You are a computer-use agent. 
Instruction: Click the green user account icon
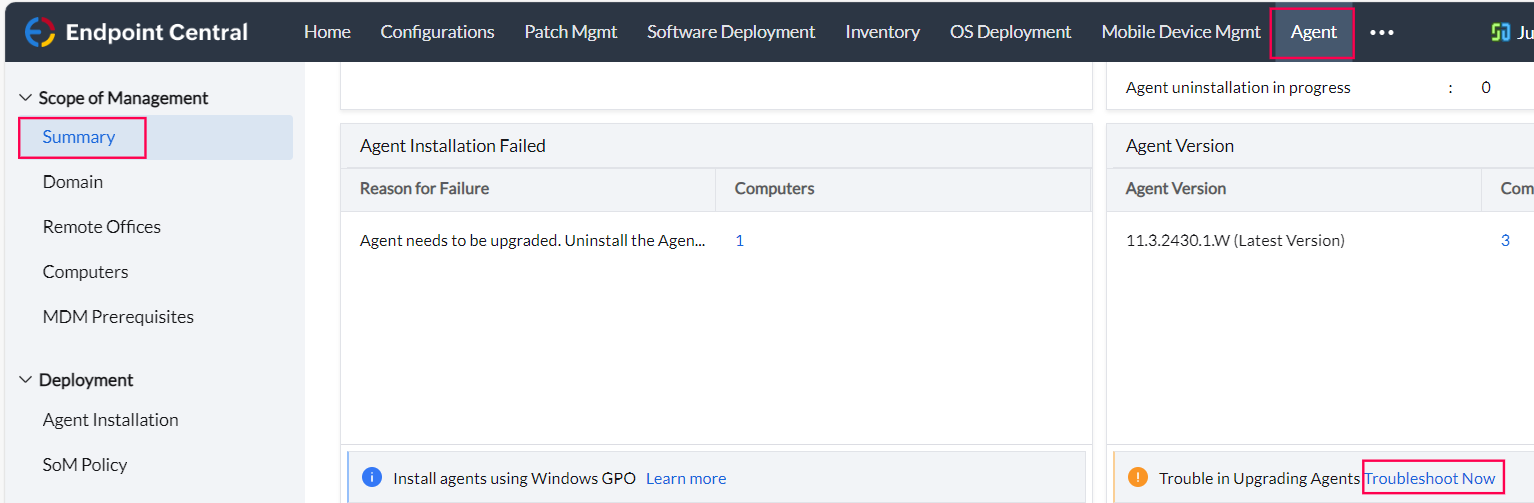1500,32
